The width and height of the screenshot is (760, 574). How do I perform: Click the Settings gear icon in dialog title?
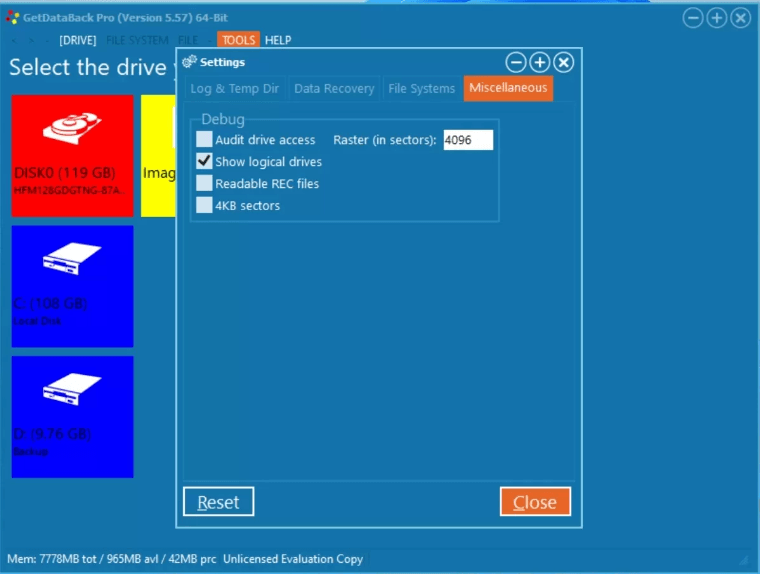tap(190, 62)
